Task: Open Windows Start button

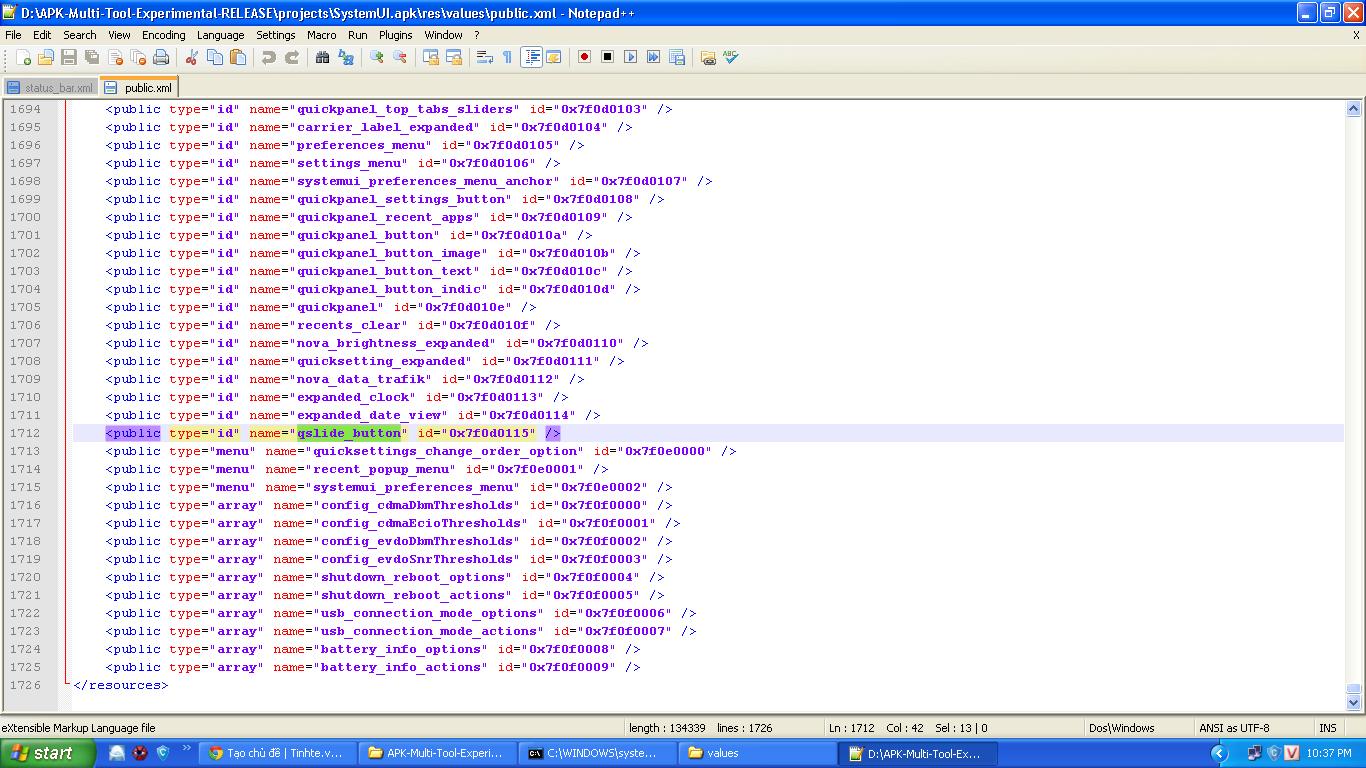Action: [47, 753]
